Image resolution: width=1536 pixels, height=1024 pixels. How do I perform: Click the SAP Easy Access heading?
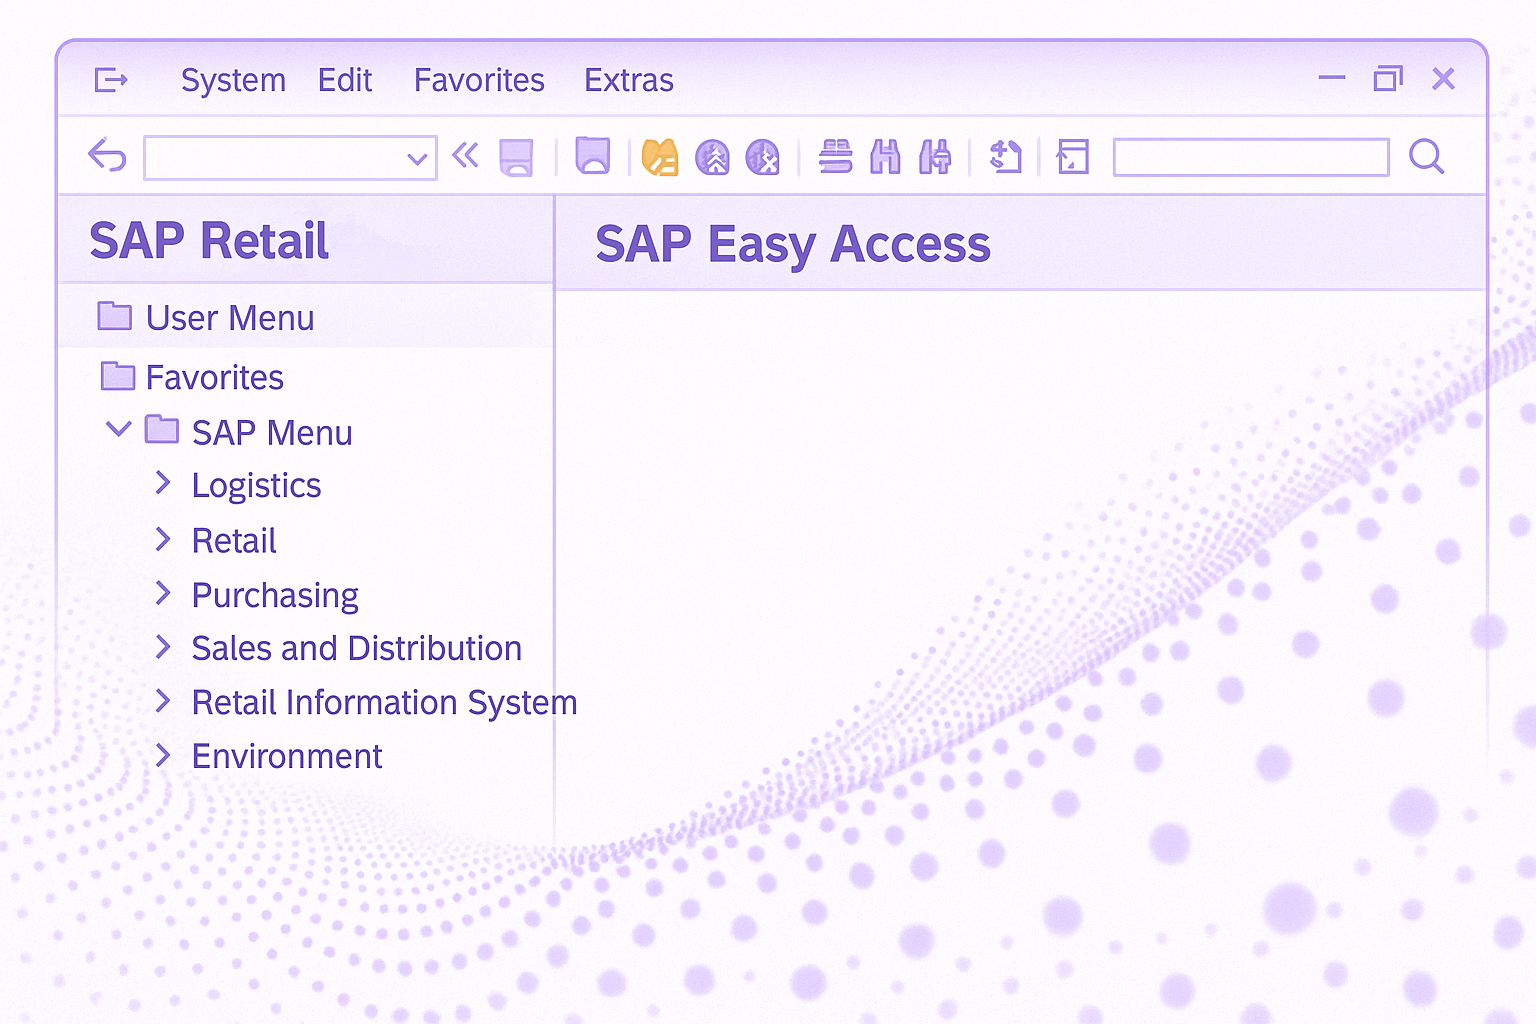pyautogui.click(x=793, y=245)
